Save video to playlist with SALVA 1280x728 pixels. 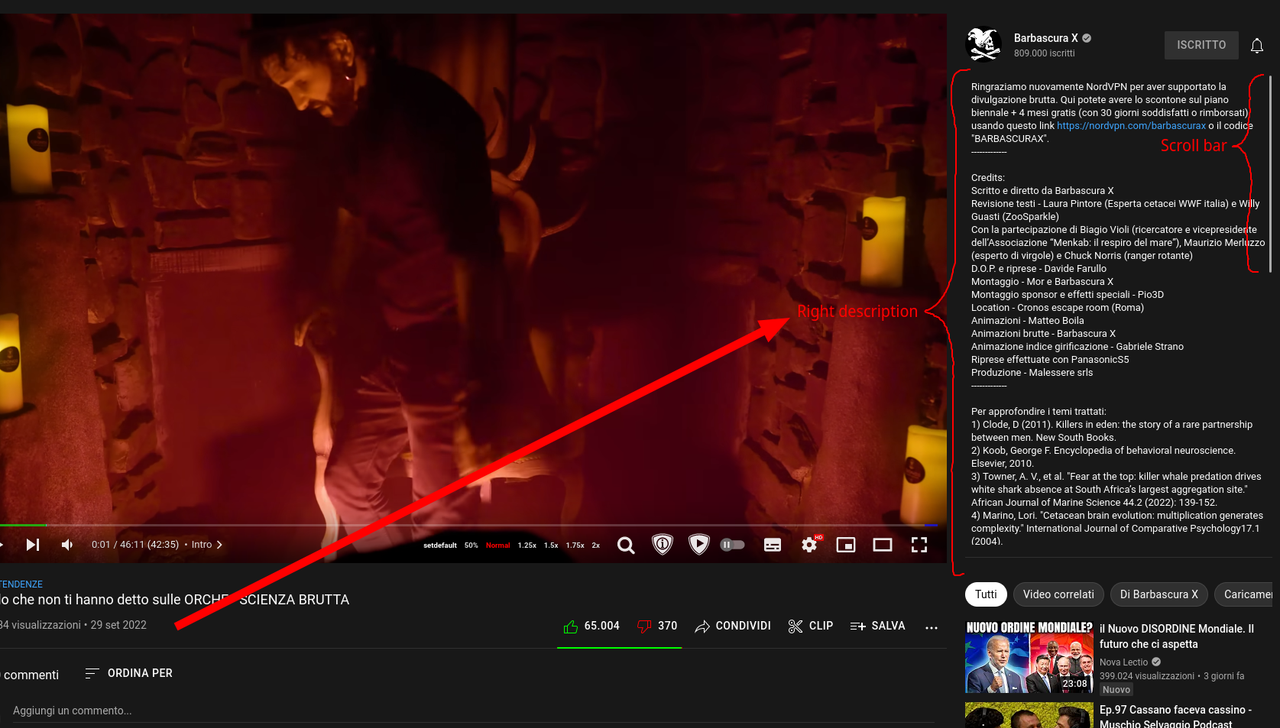877,626
